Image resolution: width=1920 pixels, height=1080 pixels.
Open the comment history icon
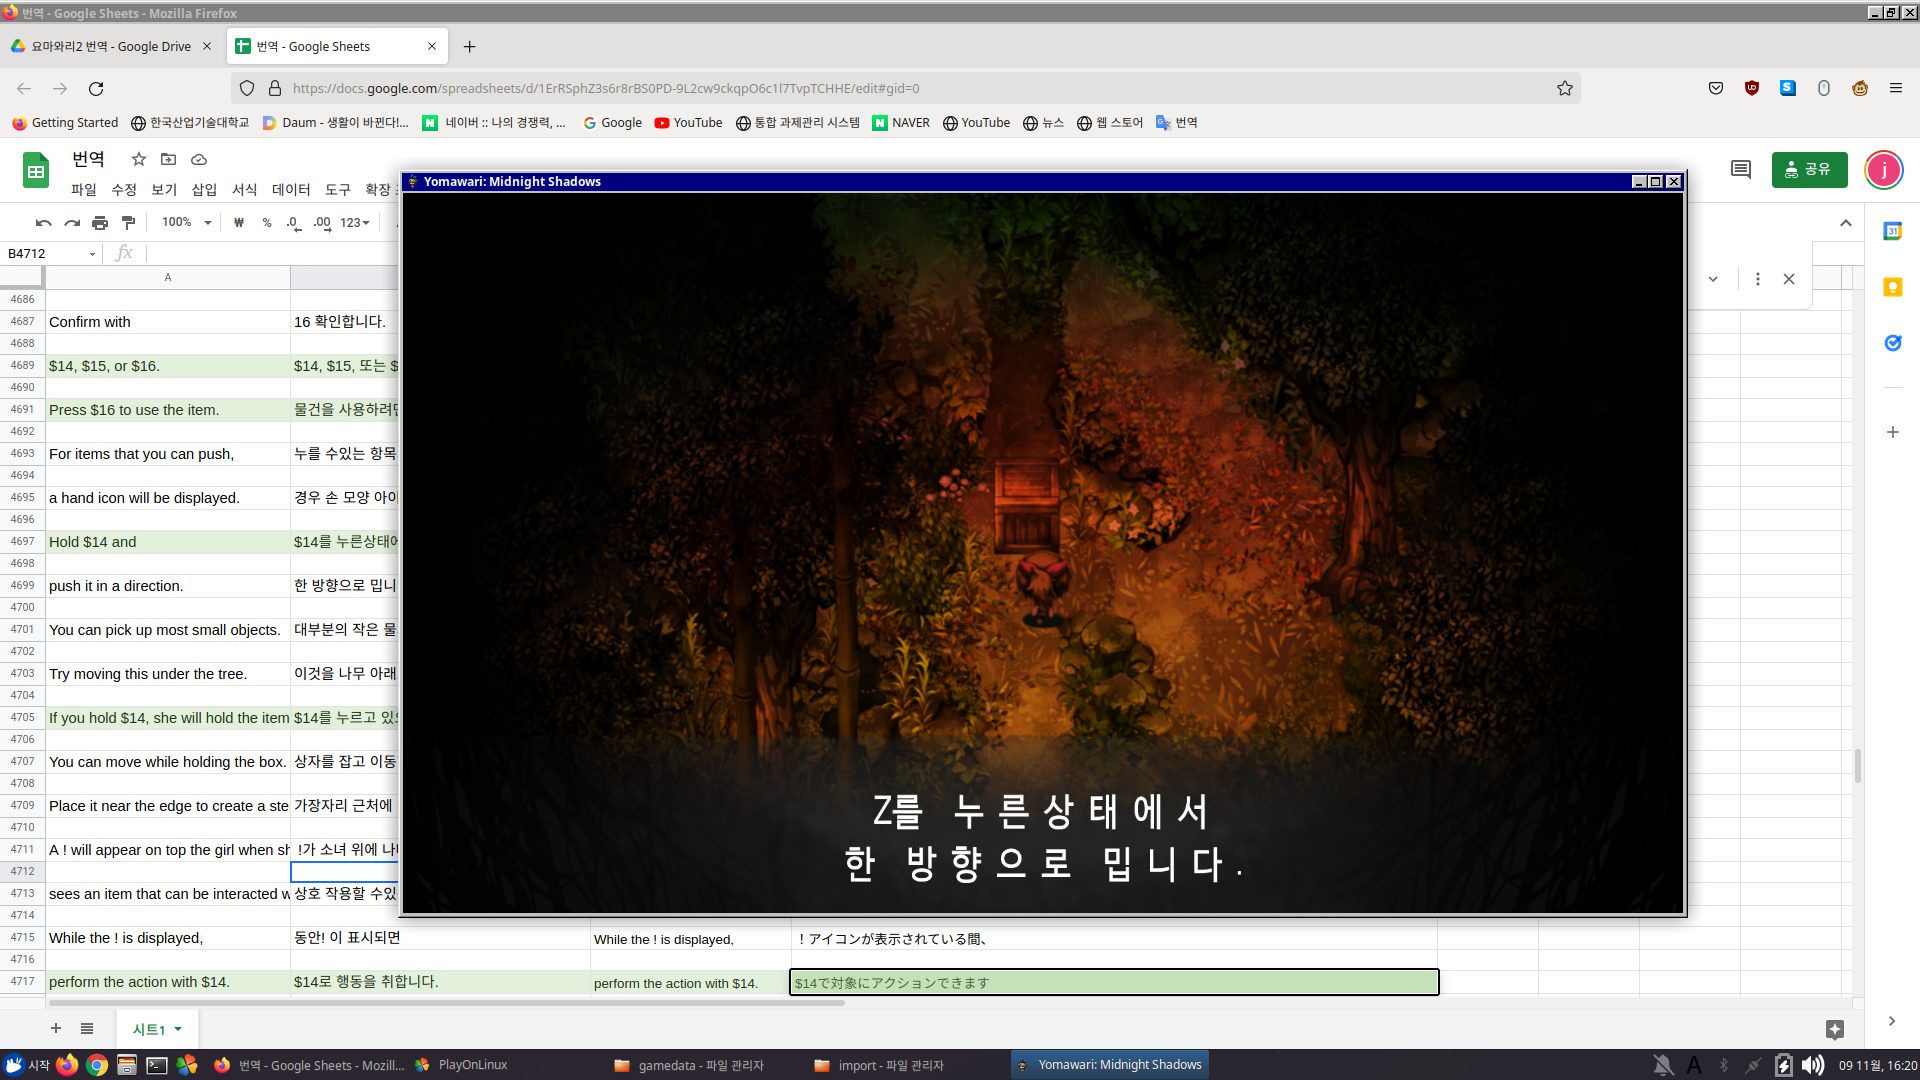click(x=1740, y=170)
